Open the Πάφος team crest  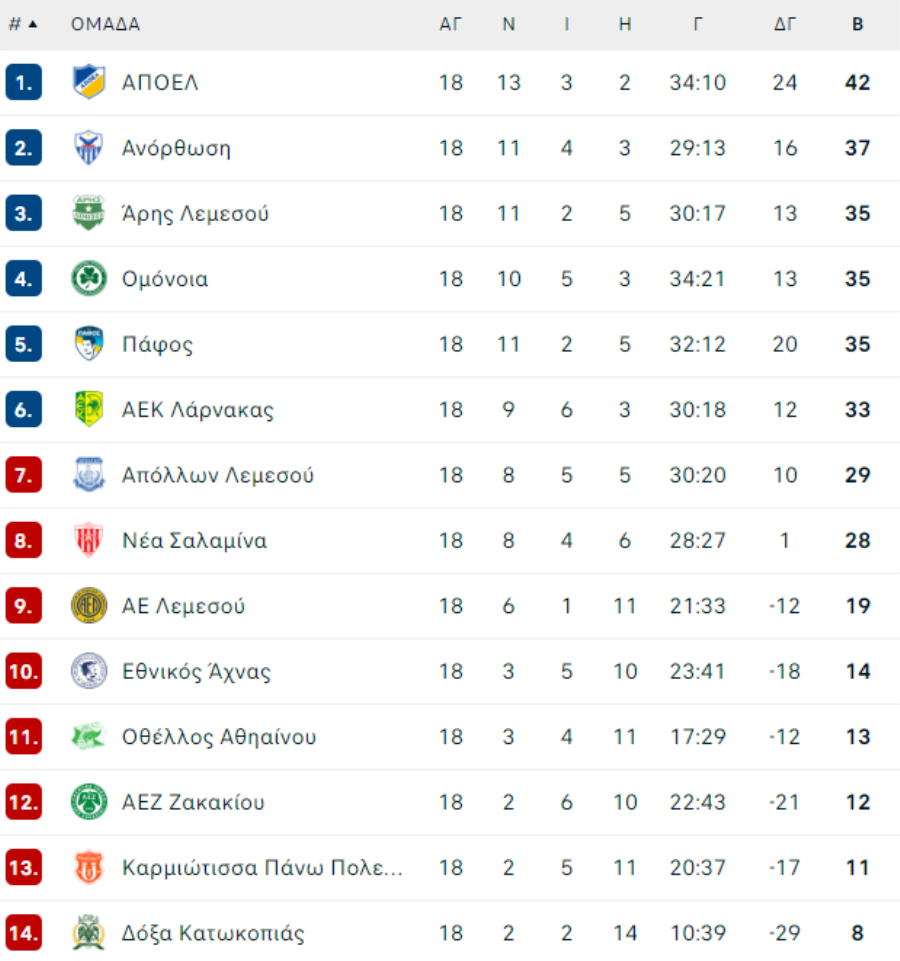89,343
